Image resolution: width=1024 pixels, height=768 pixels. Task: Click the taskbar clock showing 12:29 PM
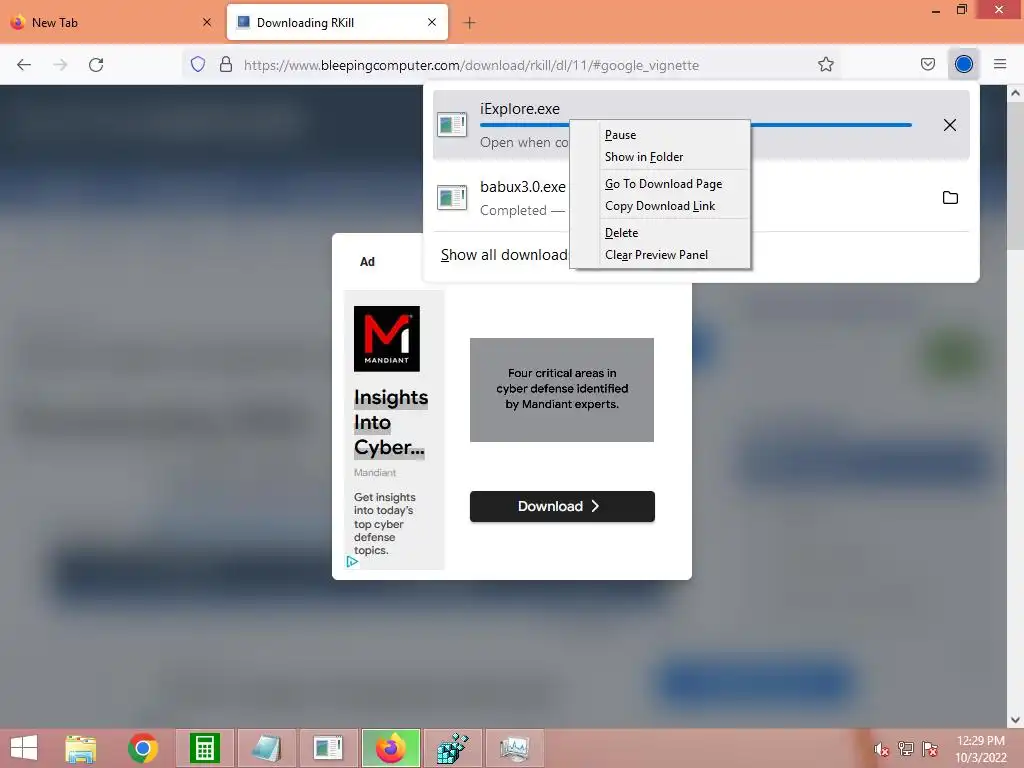click(980, 749)
